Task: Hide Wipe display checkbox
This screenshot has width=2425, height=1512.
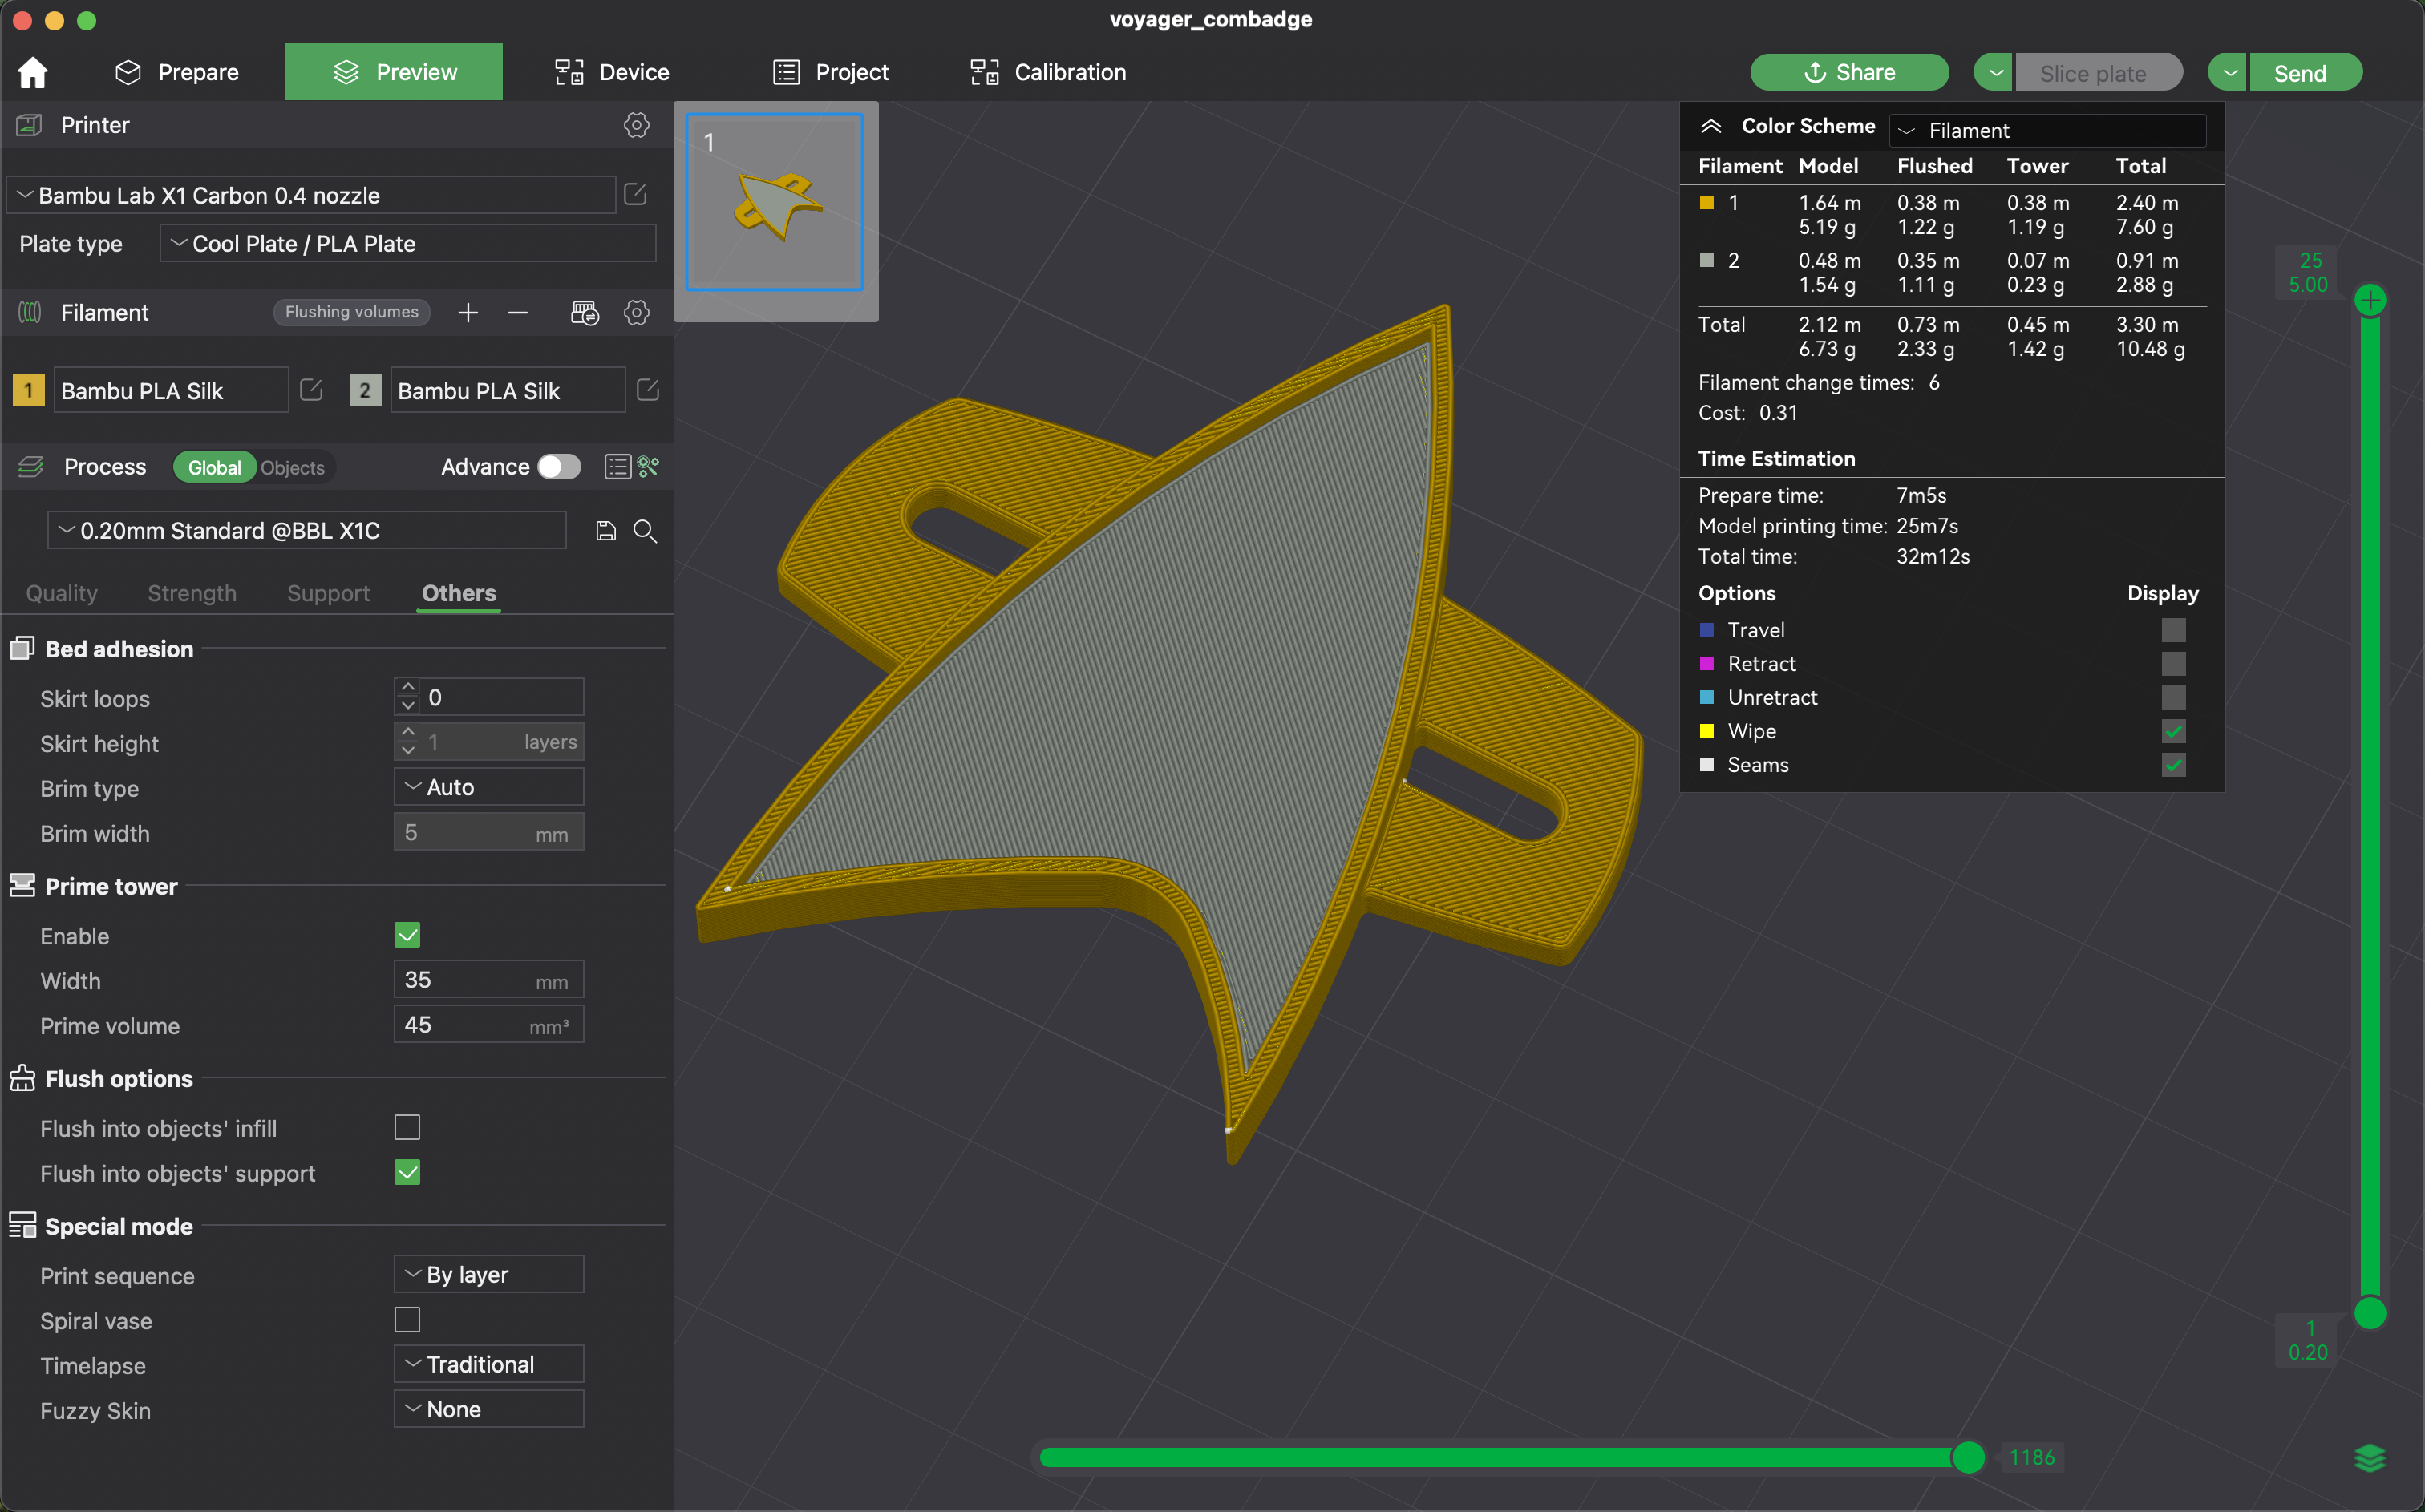Action: 2173,731
